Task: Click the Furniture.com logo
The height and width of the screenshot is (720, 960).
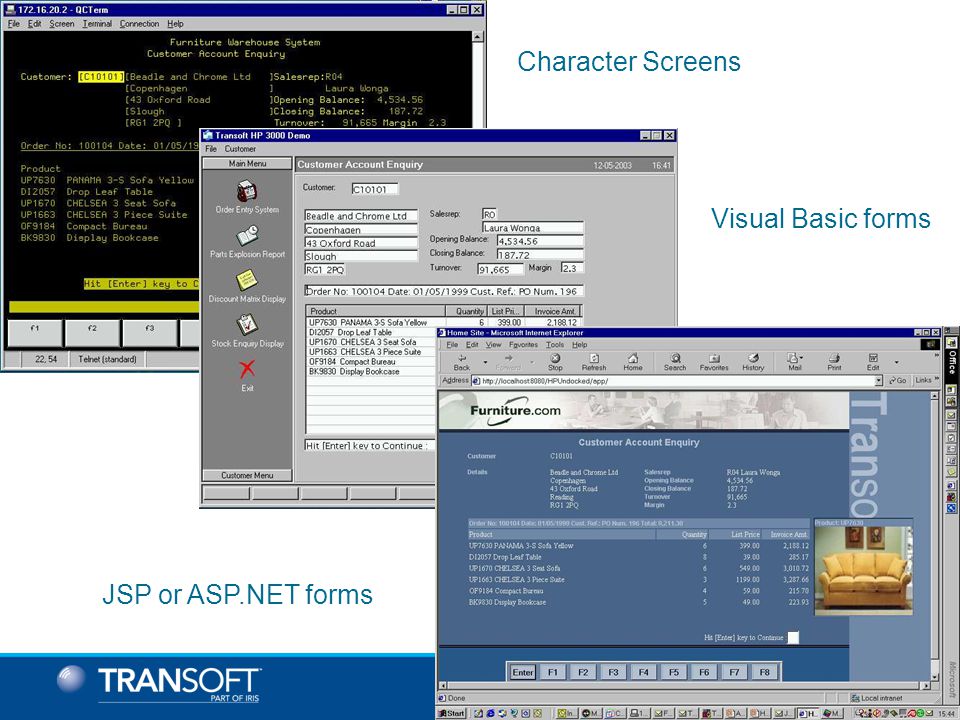Action: (x=515, y=410)
